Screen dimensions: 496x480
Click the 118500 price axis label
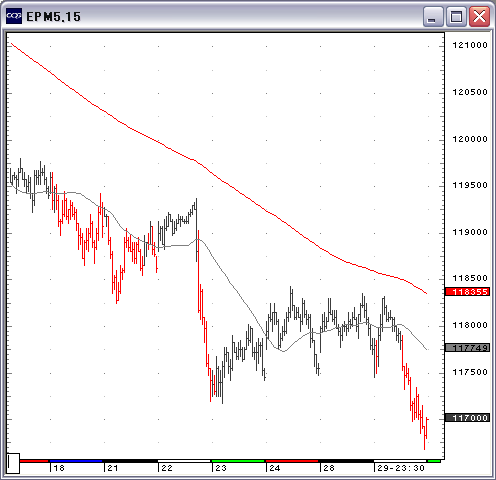470,278
